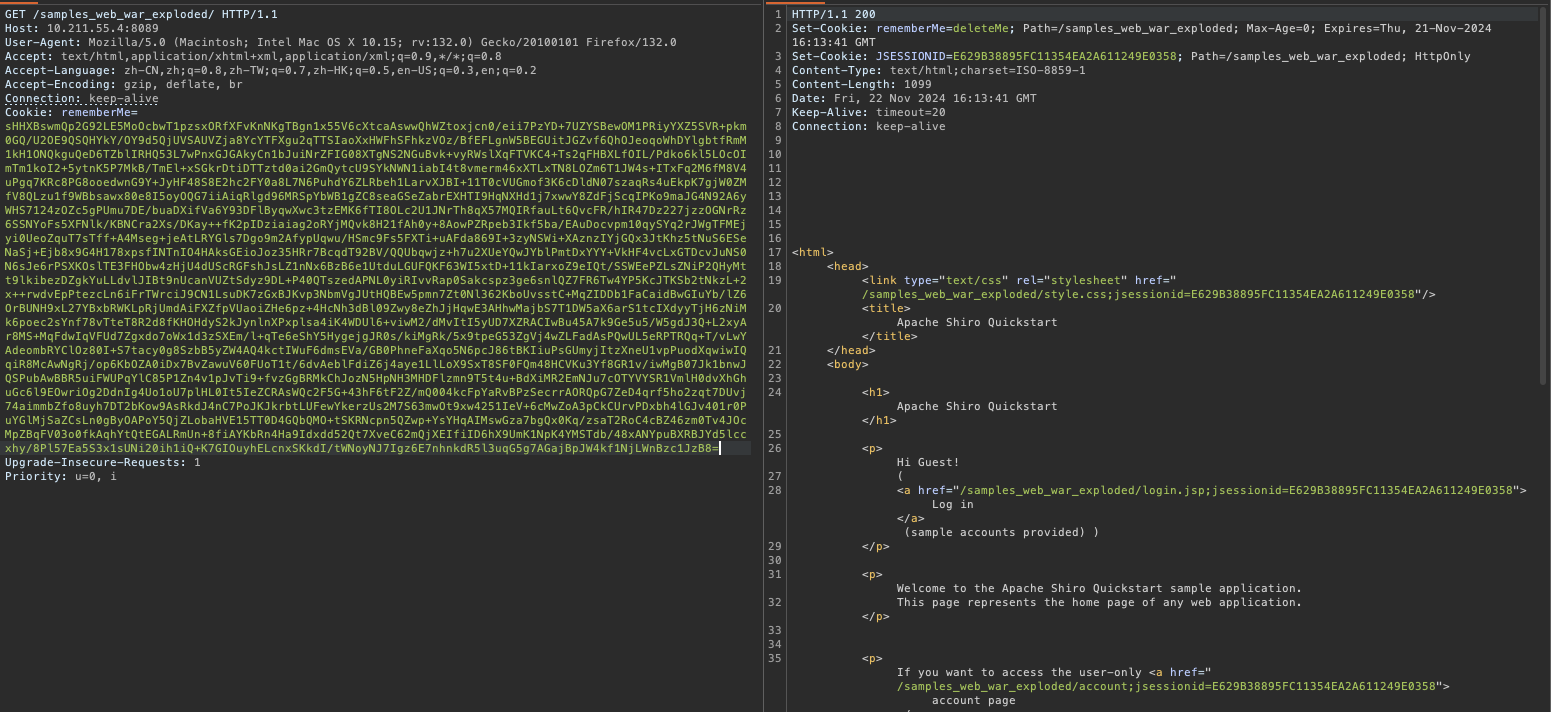The height and width of the screenshot is (712, 1551).
Task: Click the response pane vertical scrollbar
Action: 1545,195
